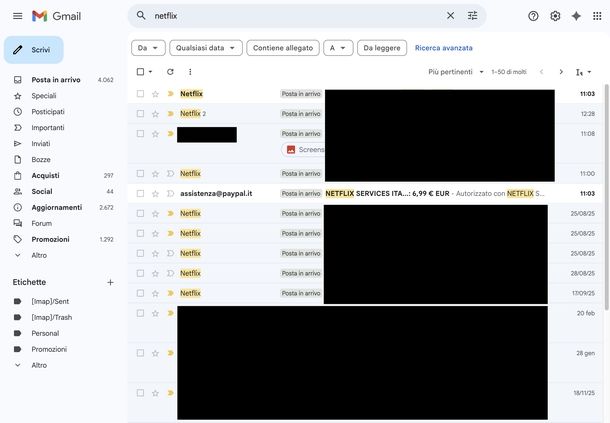The image size is (610, 423).
Task: Select the 17/09/25 Netflix email checkbox
Action: tap(140, 293)
